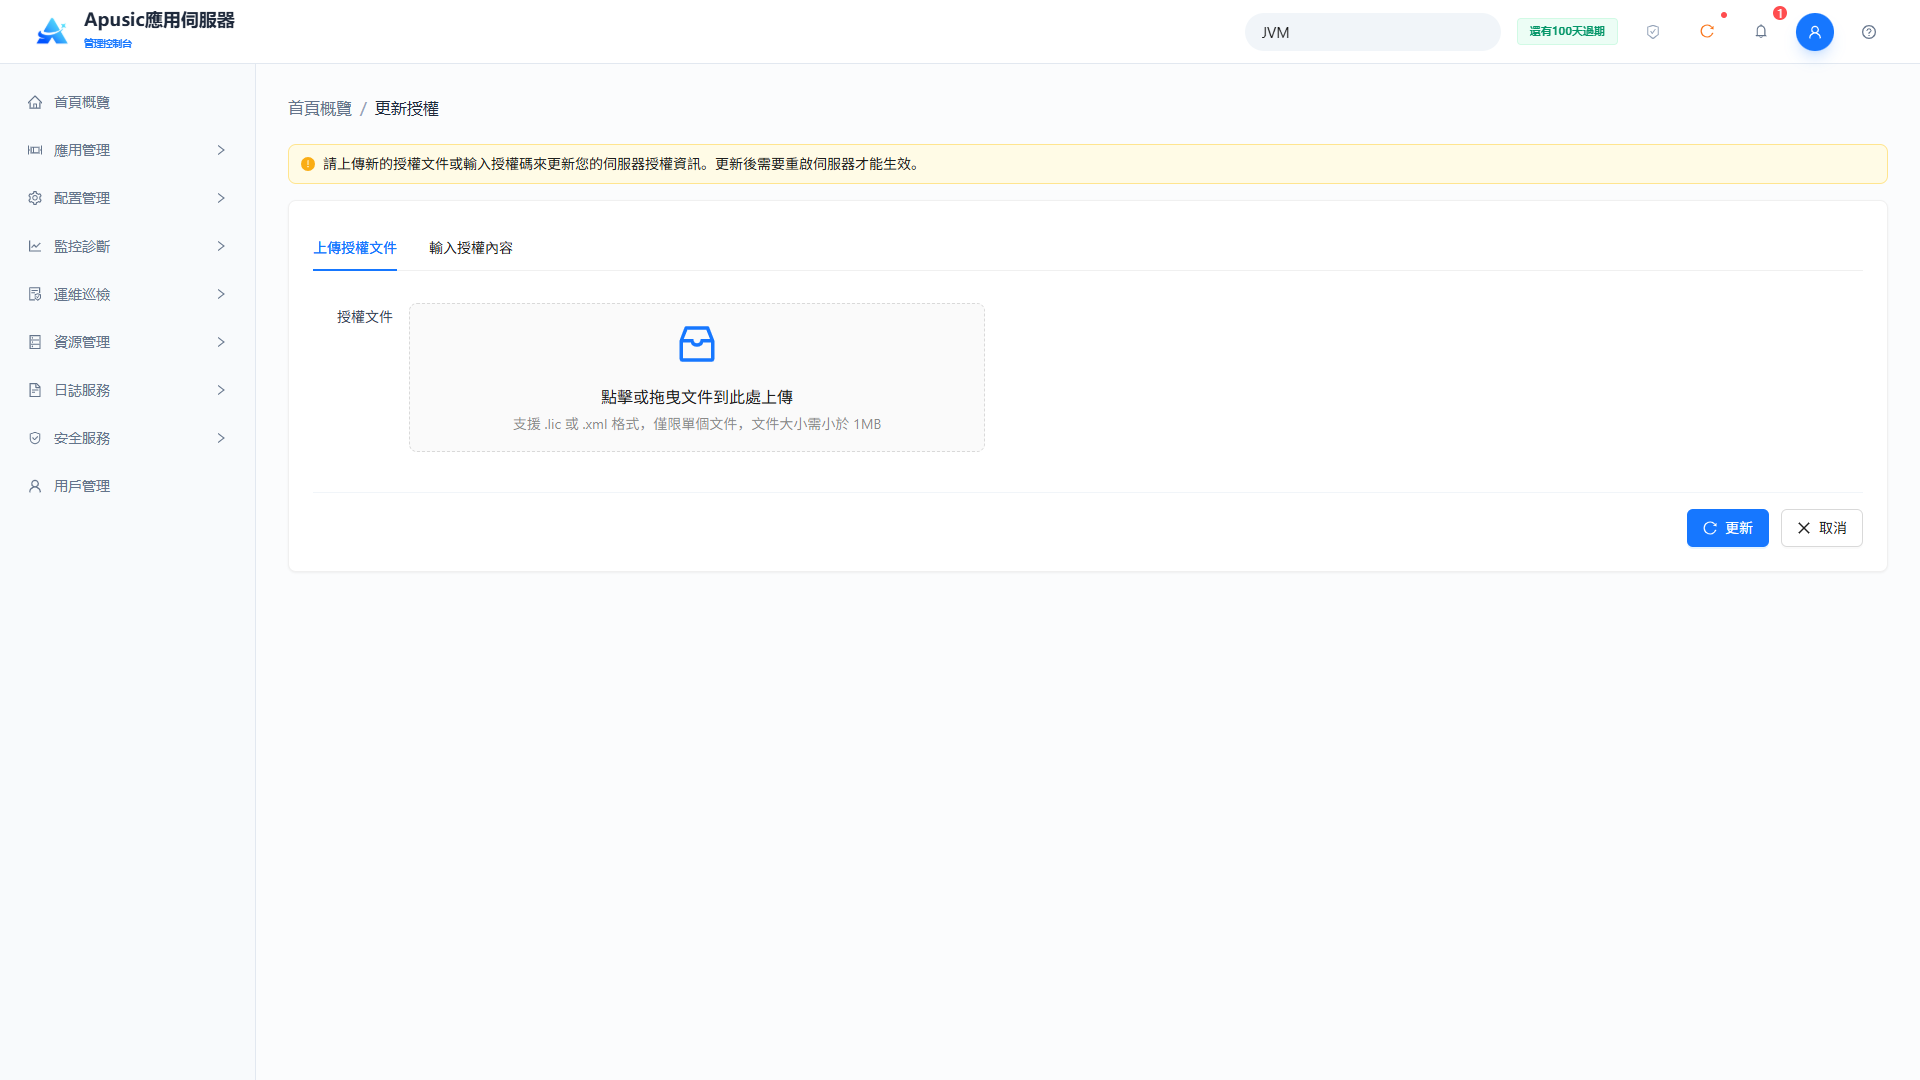Expand the 監控診斷 menu arrow
This screenshot has height=1080, width=1920.
[x=221, y=246]
